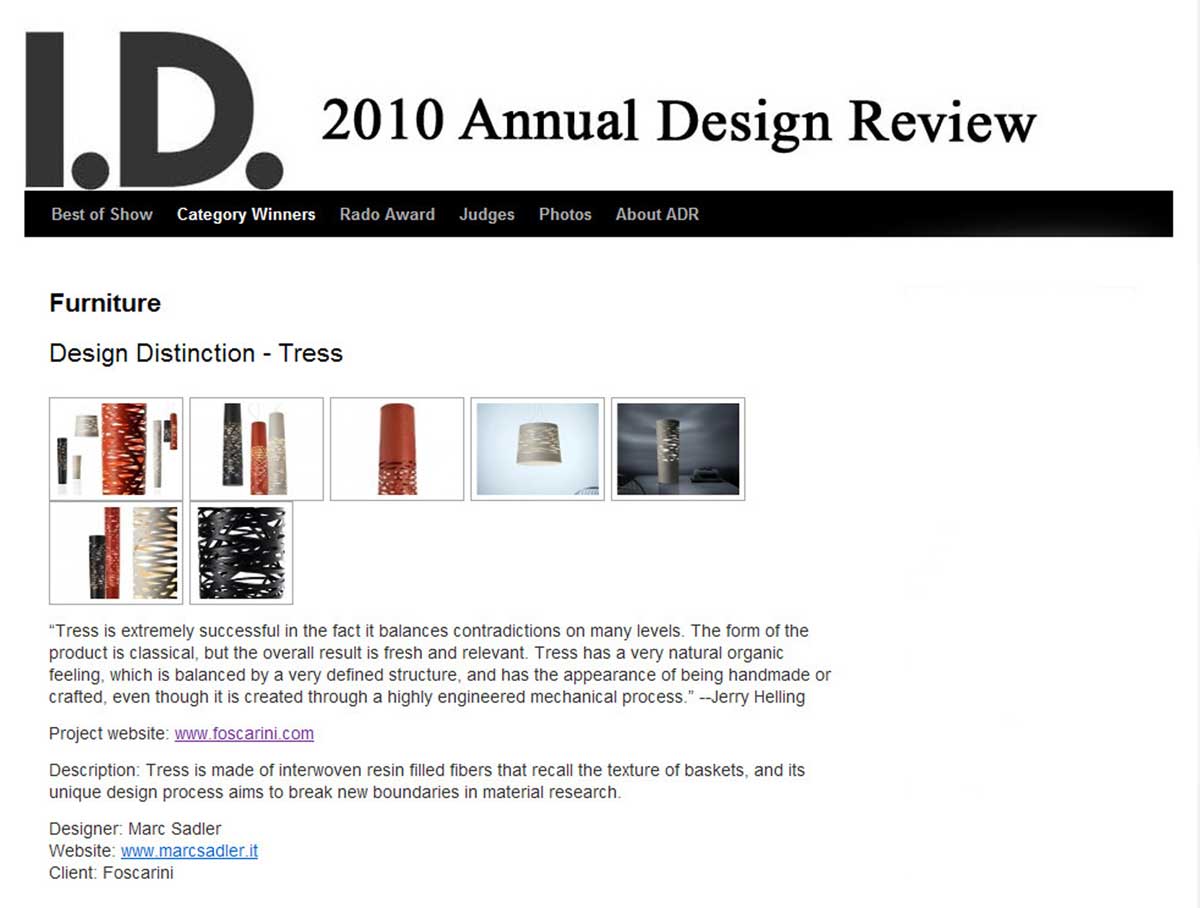Open the About ADR page
The image size is (1200, 908).
(657, 214)
